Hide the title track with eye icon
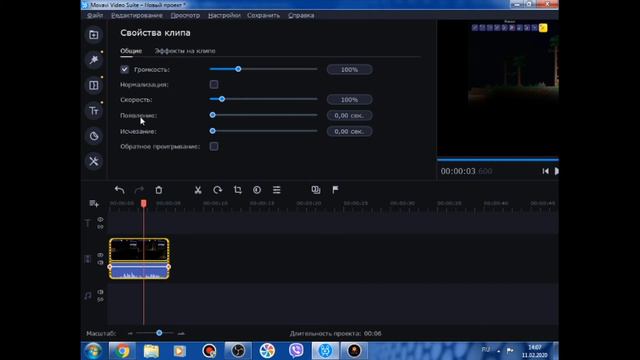This screenshot has width=640, height=360. click(100, 220)
